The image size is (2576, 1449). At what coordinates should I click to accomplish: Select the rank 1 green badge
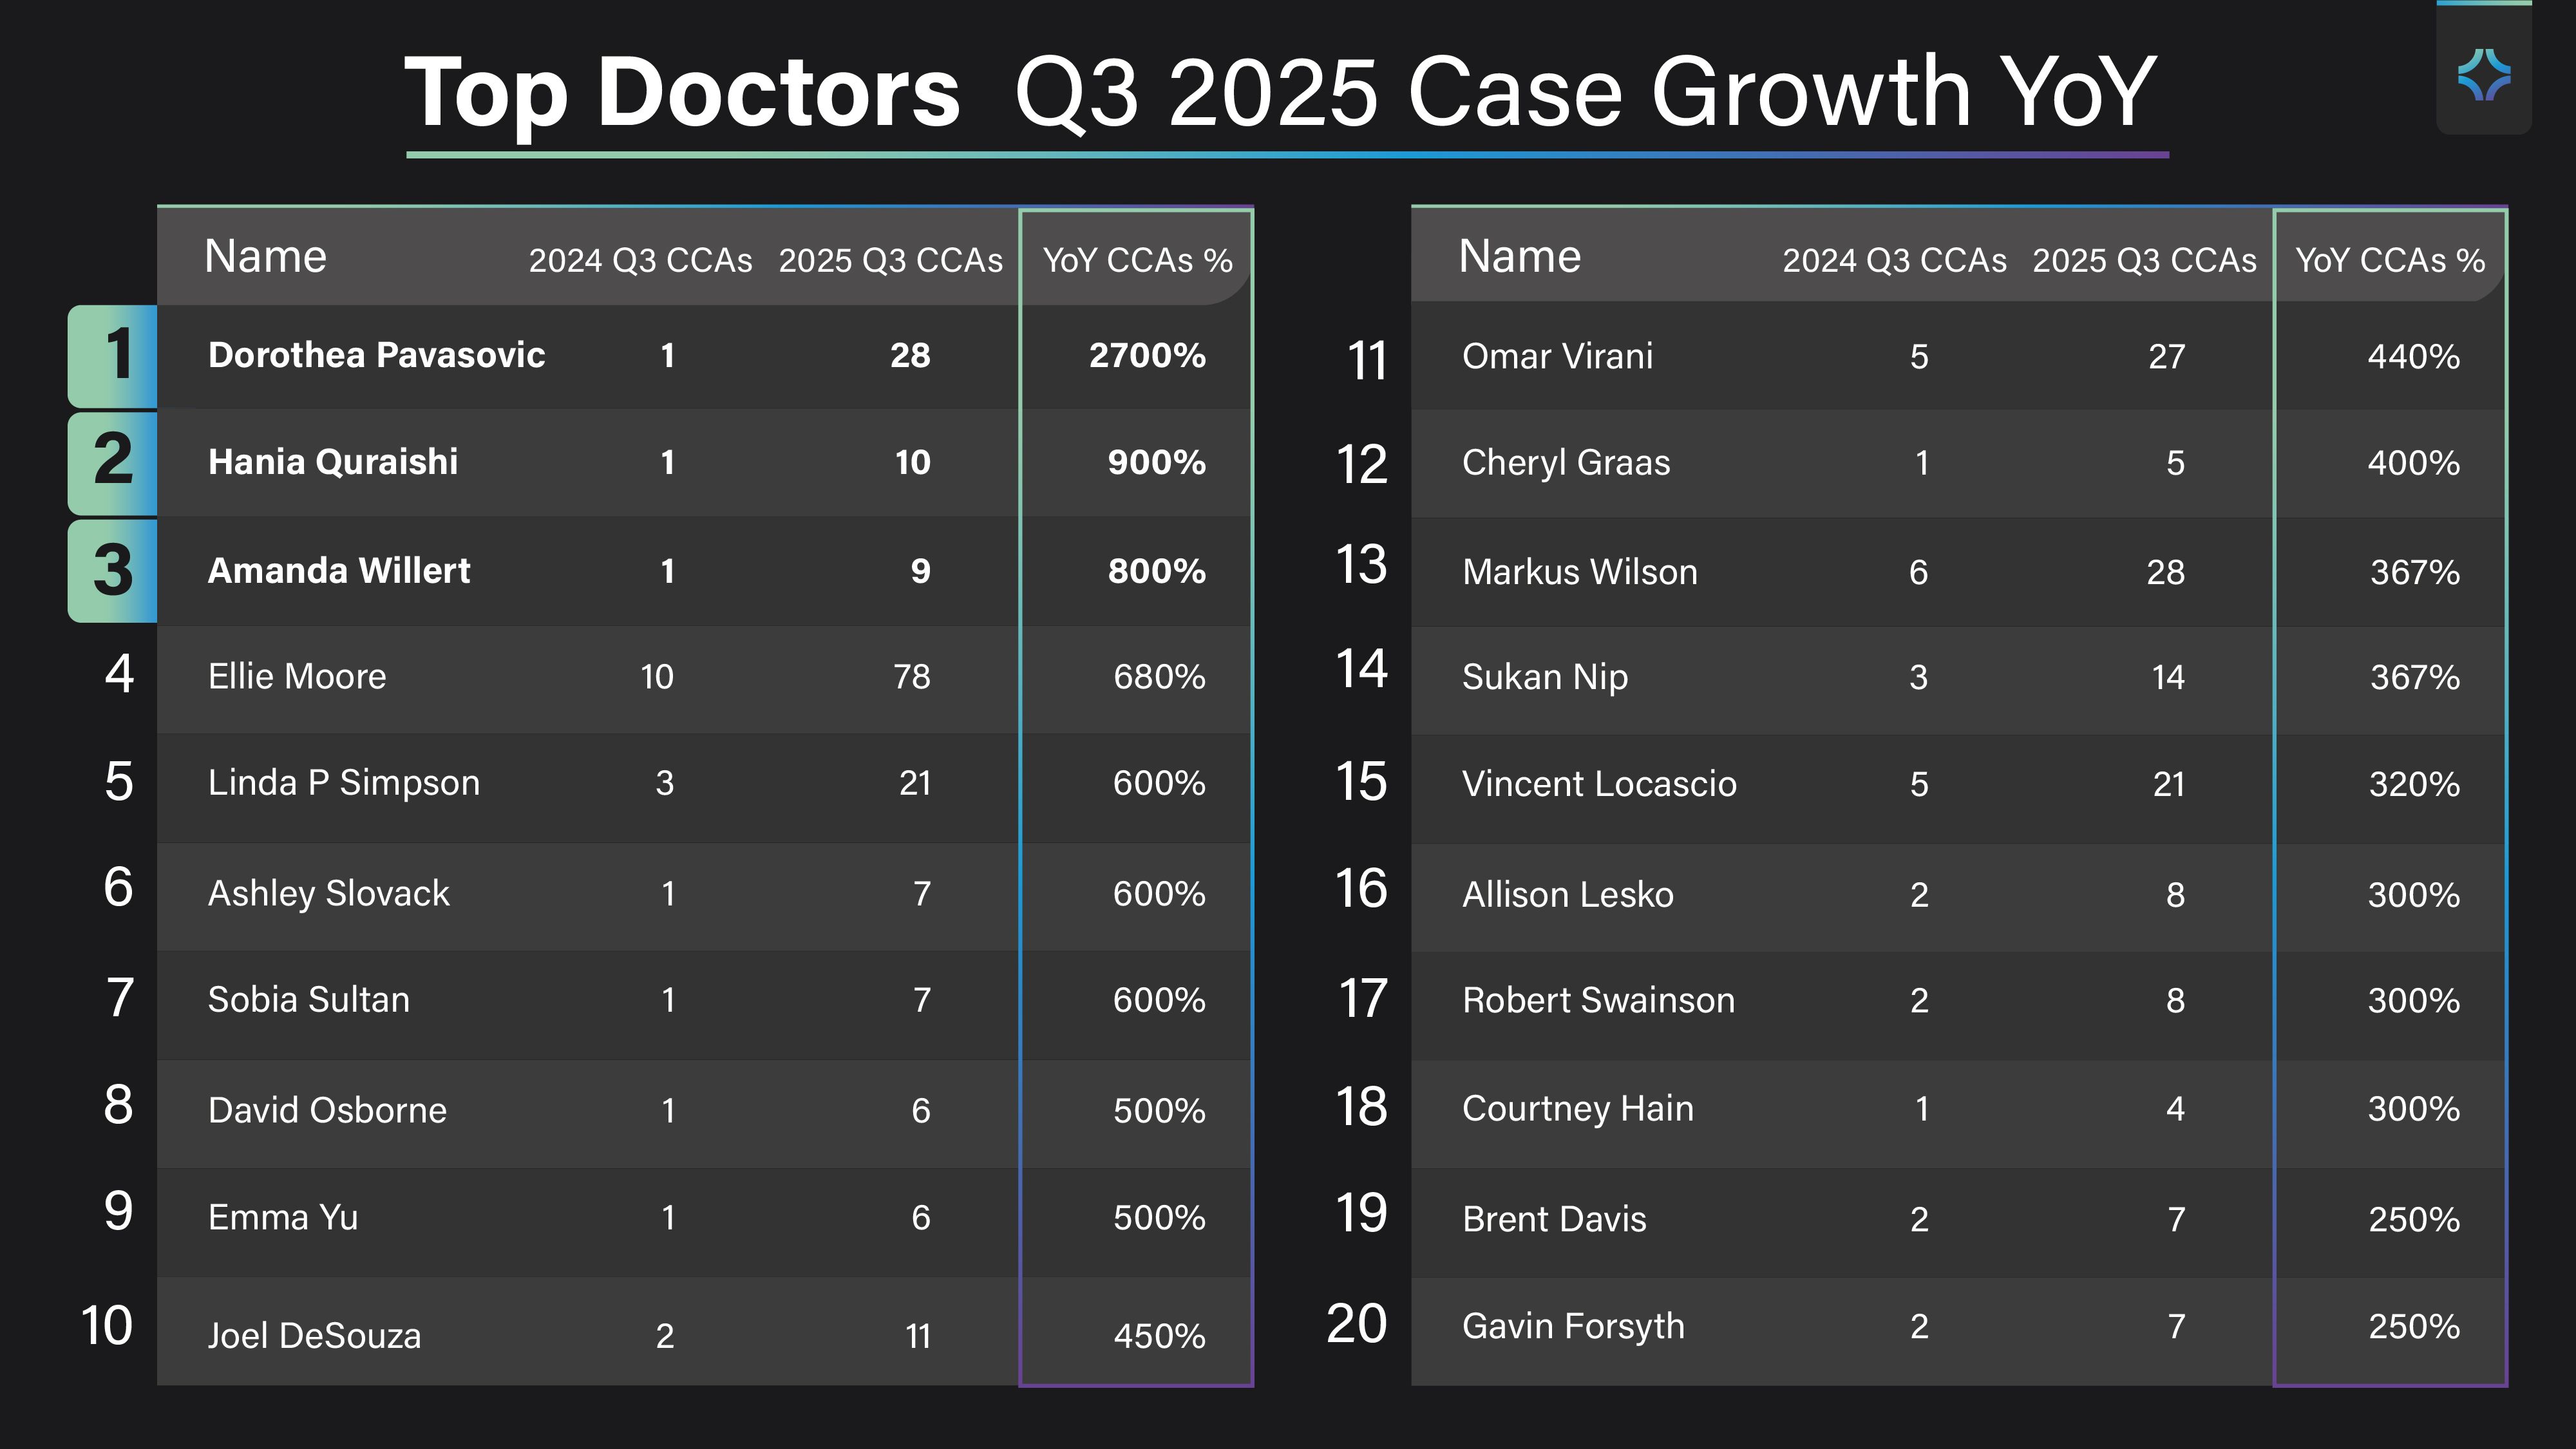point(113,356)
